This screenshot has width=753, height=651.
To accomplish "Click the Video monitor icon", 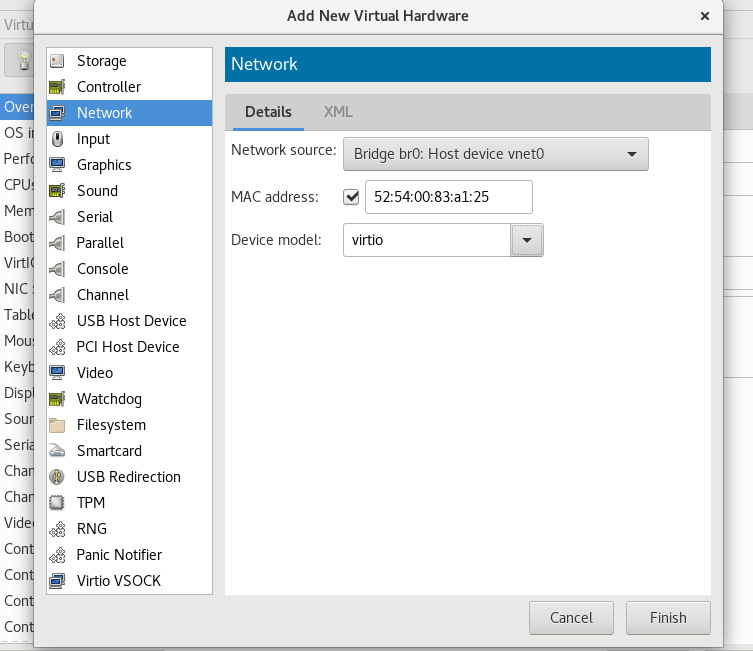I will click(x=57, y=373).
